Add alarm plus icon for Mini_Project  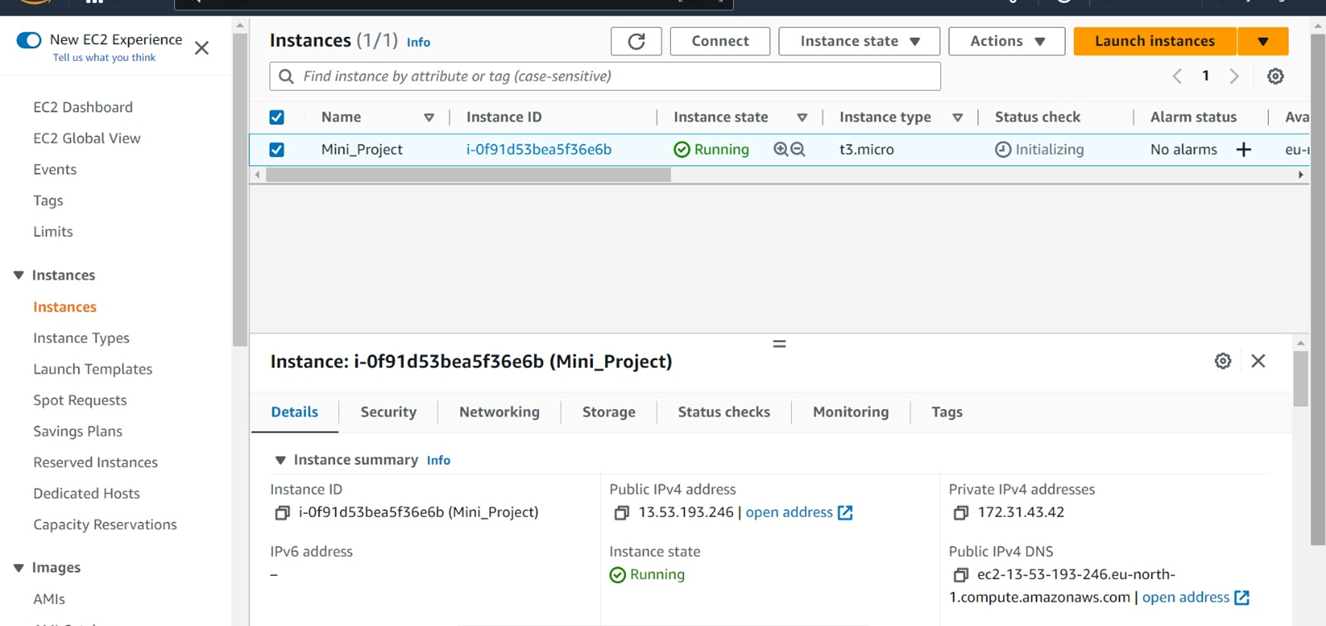(1243, 149)
